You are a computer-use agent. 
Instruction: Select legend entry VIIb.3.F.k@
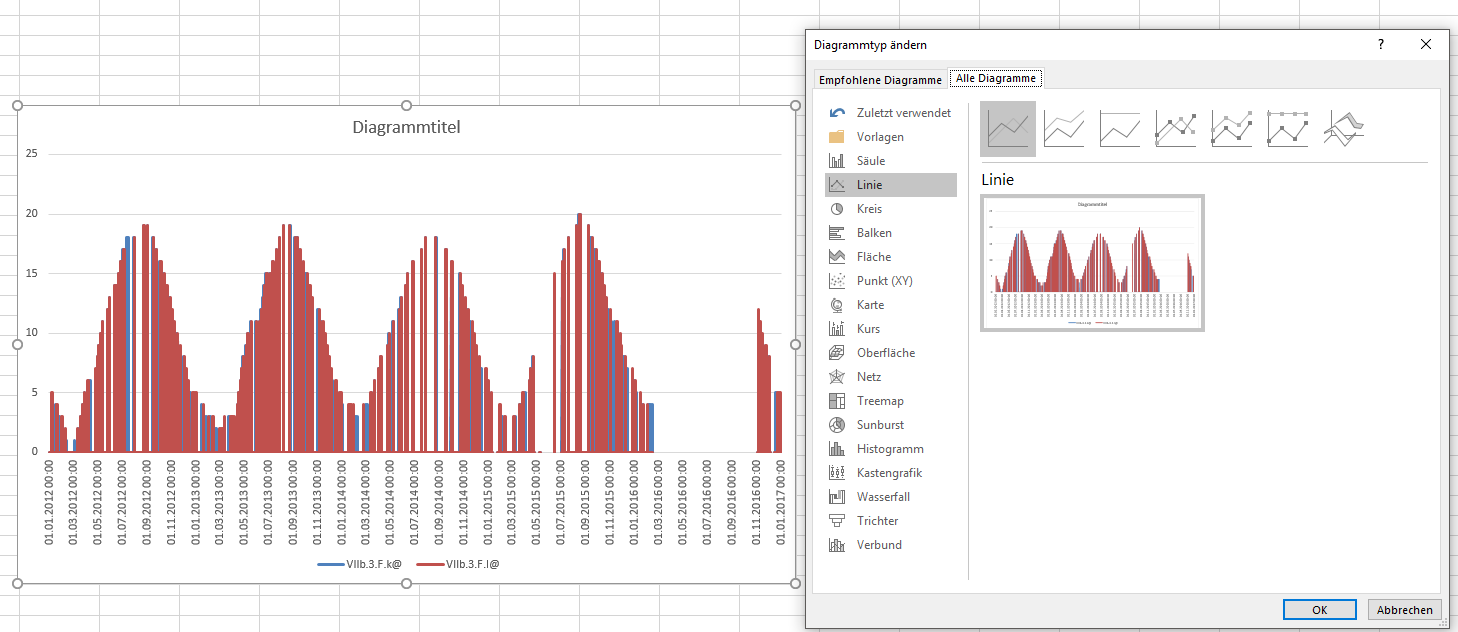pos(359,565)
